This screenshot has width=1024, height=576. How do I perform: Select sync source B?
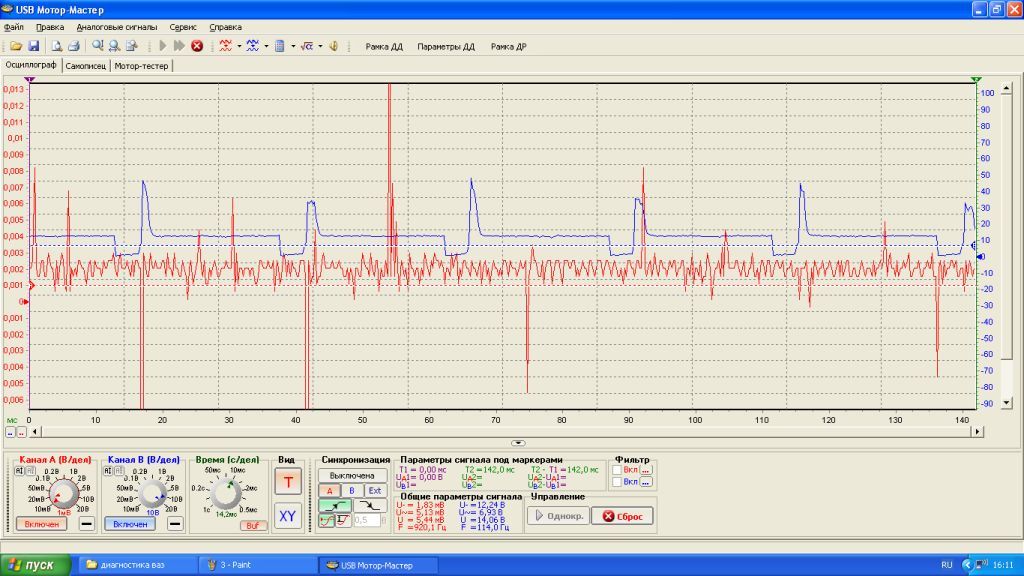[352, 490]
